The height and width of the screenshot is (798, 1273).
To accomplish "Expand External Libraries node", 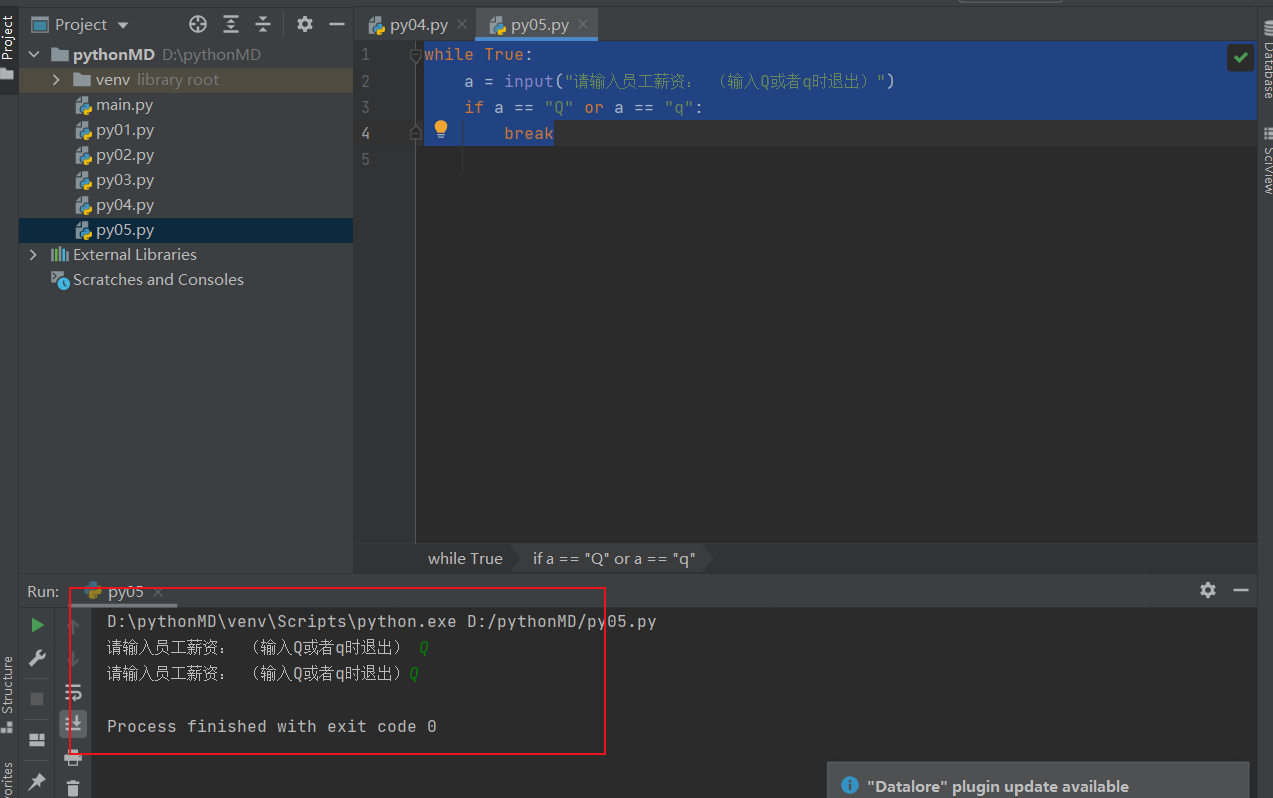I will point(34,255).
